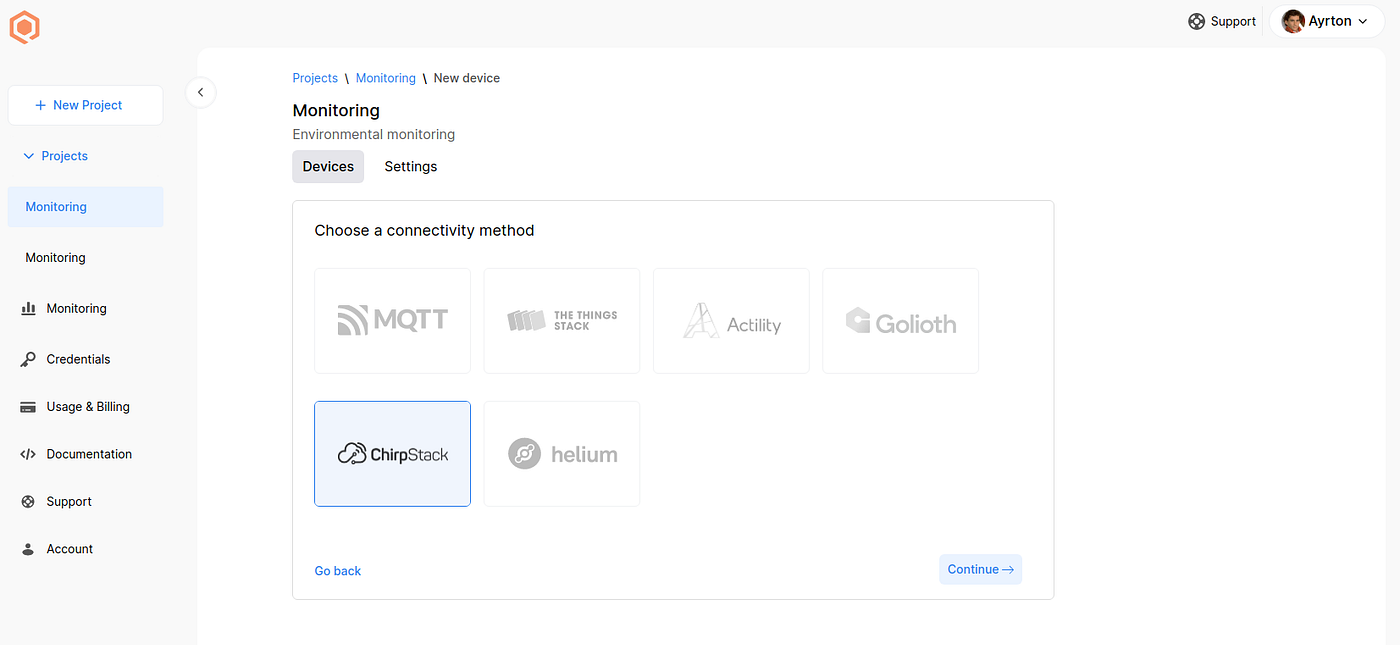Open Monitoring via the chart icon
Viewport: 1400px width, 645px height.
point(30,308)
